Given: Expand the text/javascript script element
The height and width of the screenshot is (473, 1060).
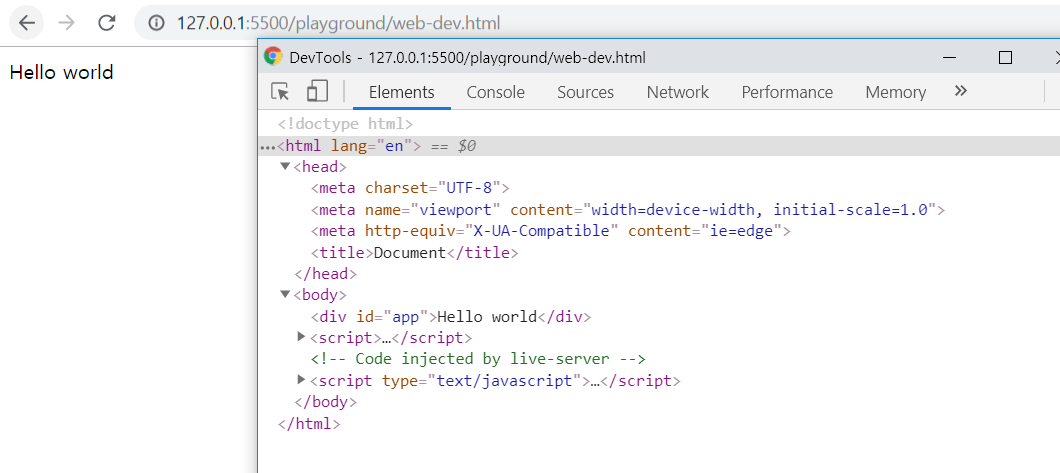Looking at the screenshot, I should 302,380.
